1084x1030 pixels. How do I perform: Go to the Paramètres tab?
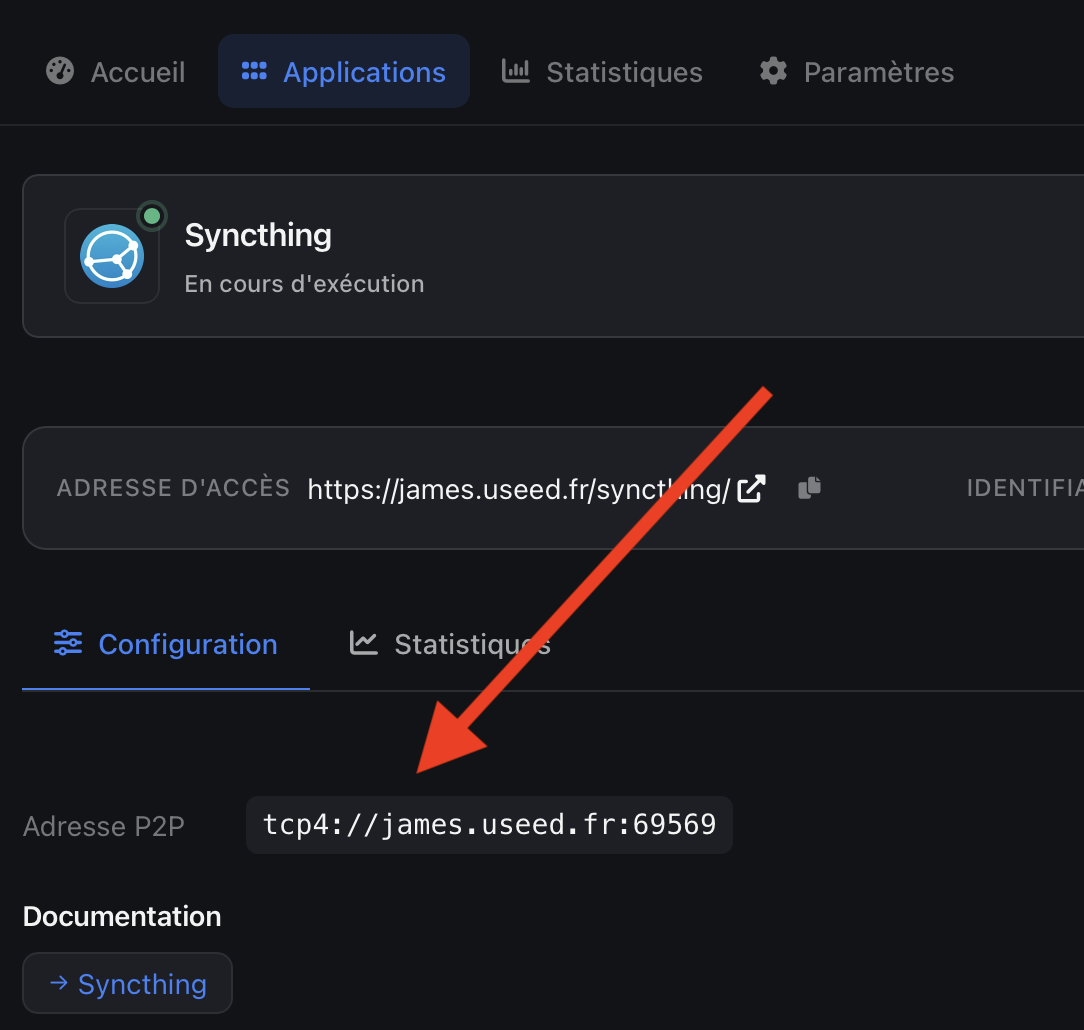[857, 72]
